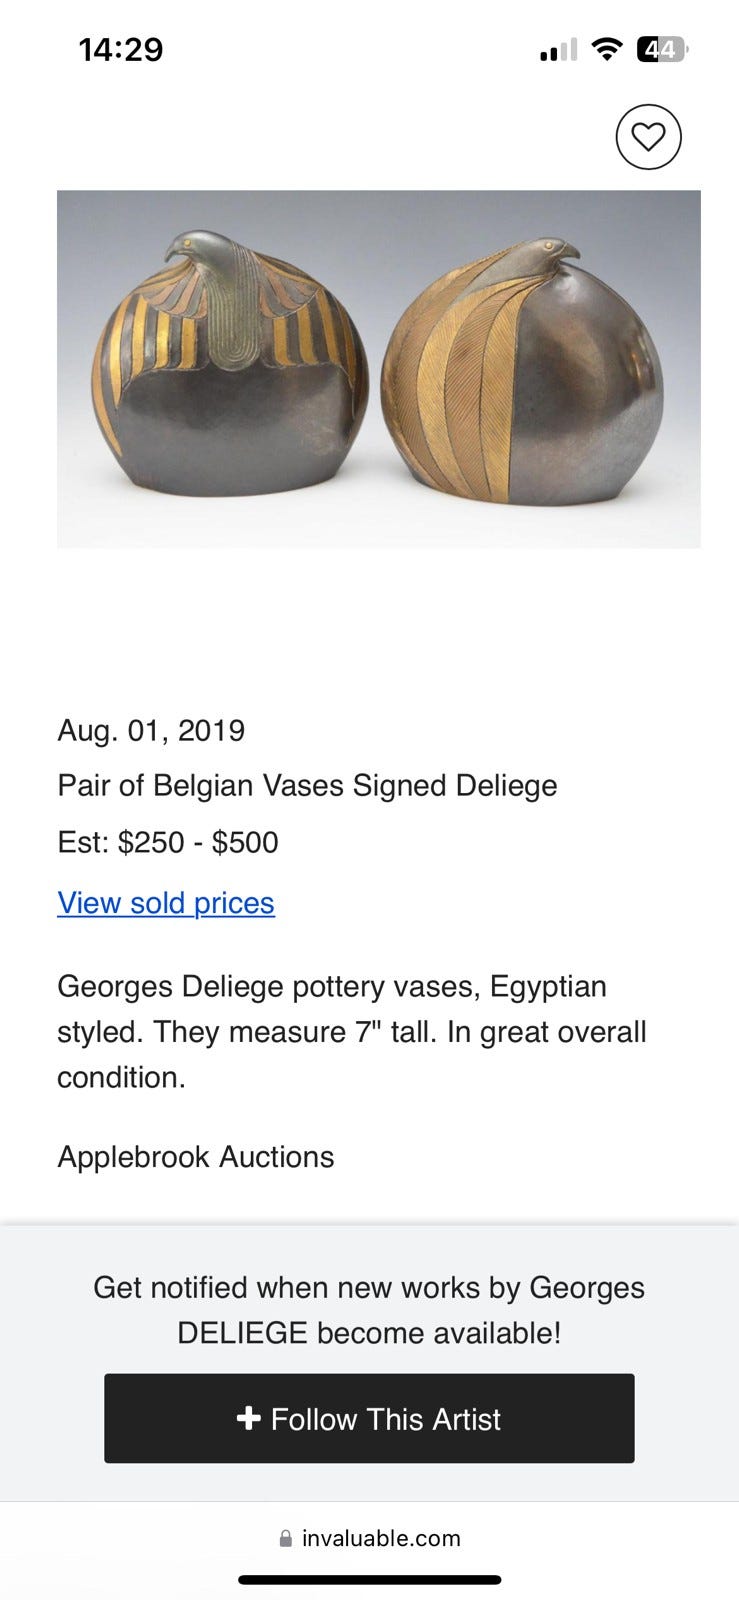Tap the Wi-Fi status icon
Viewport: 739px width, 1600px height.
pos(606,49)
